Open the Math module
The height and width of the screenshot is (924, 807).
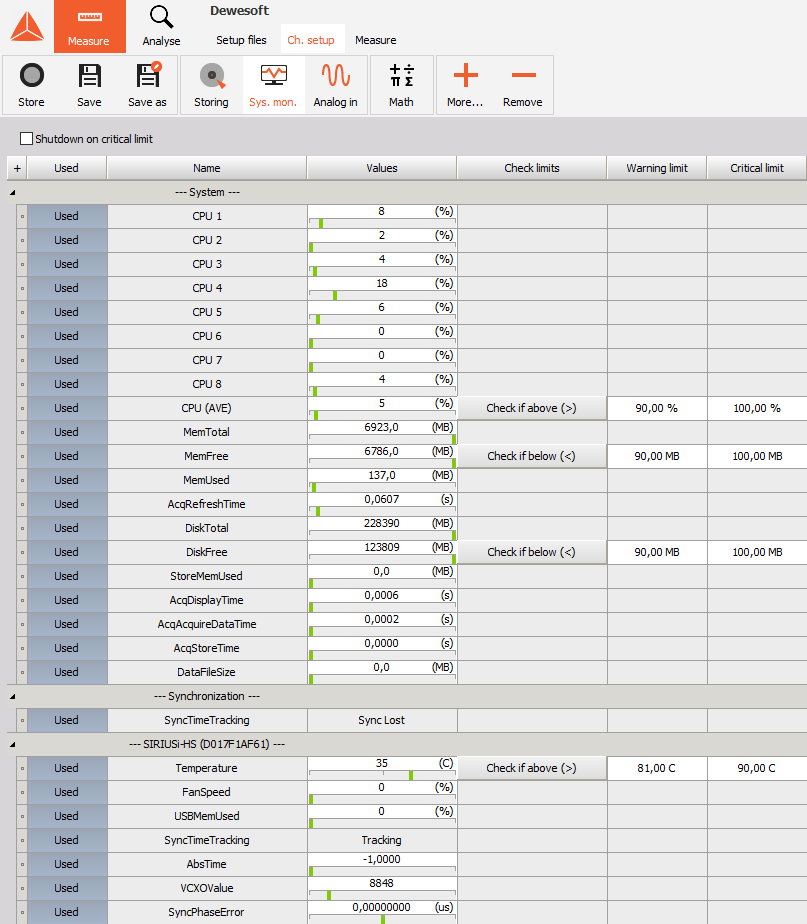pyautogui.click(x=401, y=85)
